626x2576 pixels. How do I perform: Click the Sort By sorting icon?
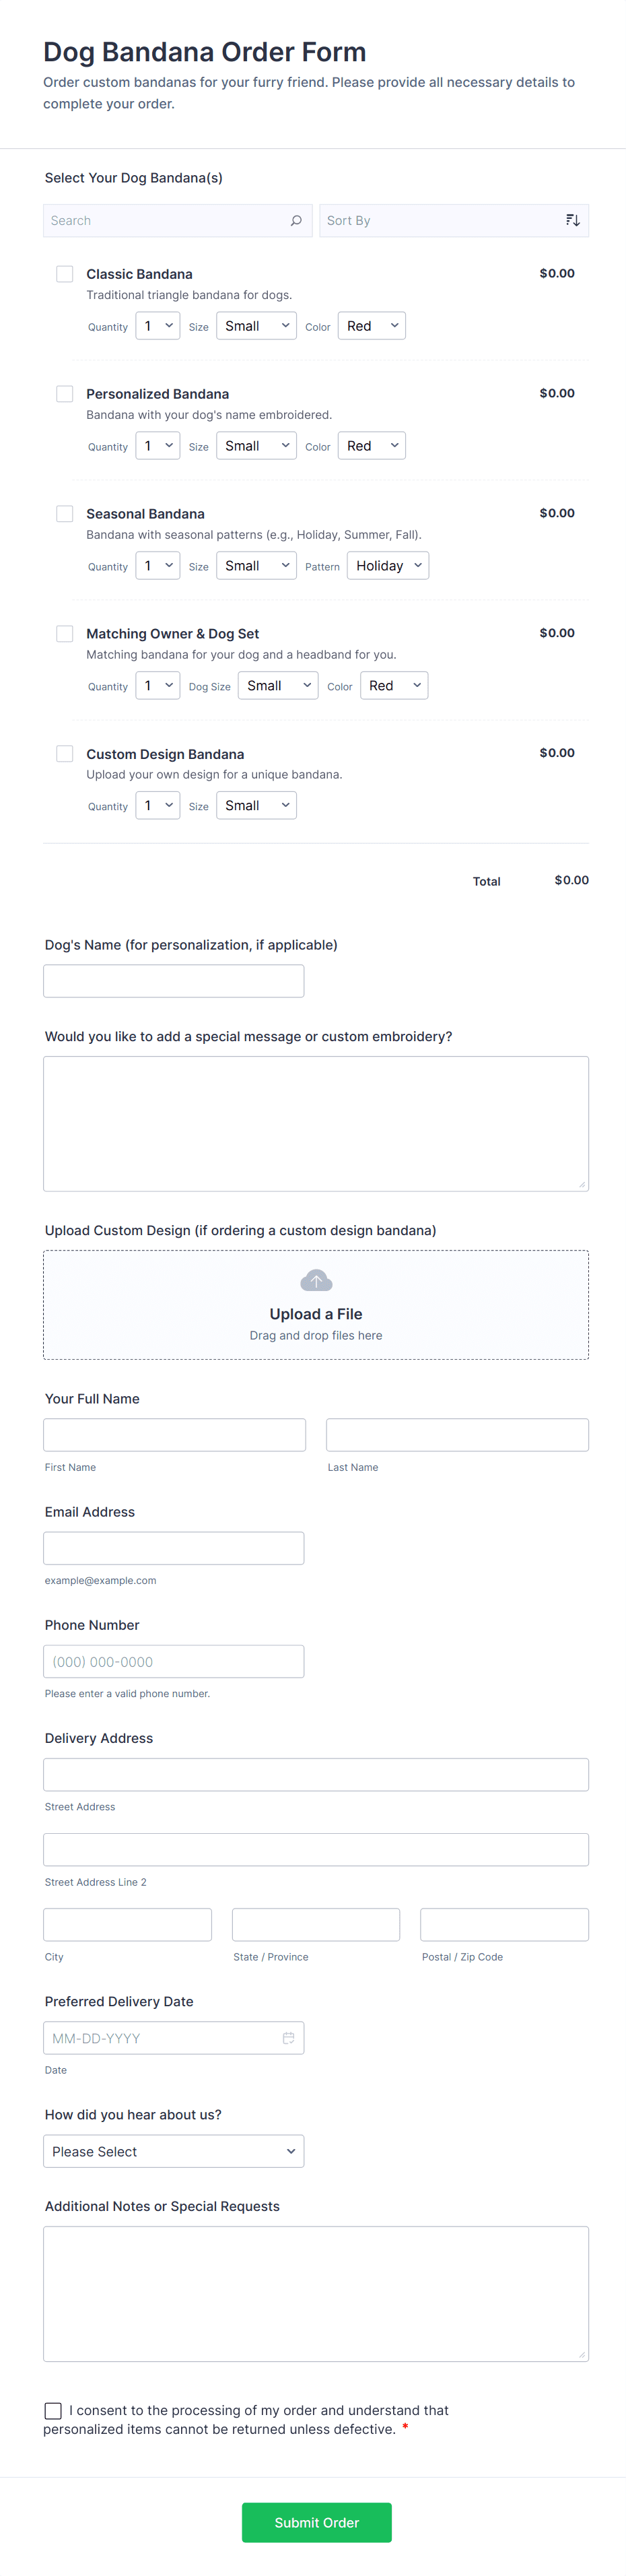tap(573, 220)
